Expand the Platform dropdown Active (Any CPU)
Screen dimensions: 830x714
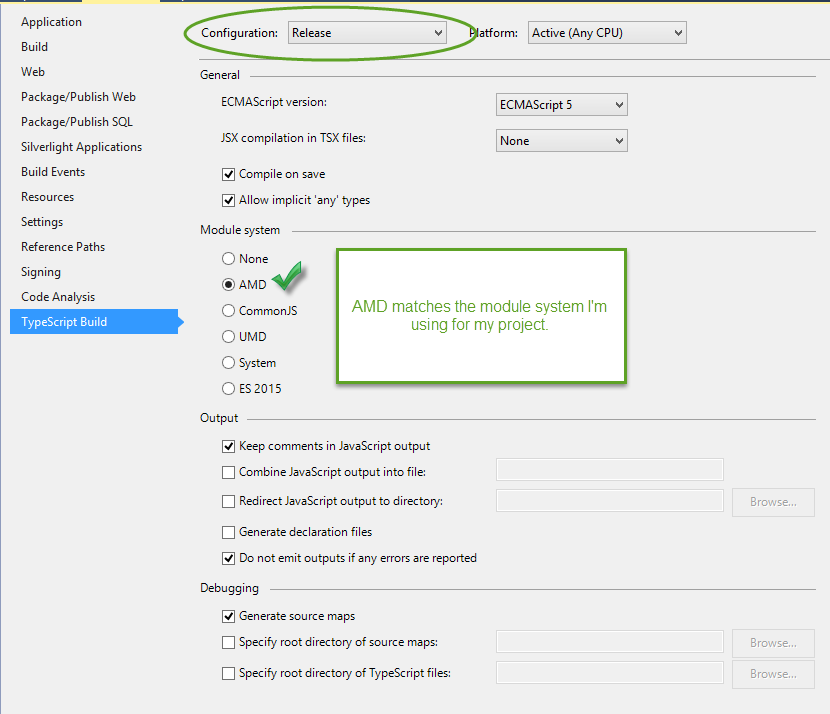607,33
